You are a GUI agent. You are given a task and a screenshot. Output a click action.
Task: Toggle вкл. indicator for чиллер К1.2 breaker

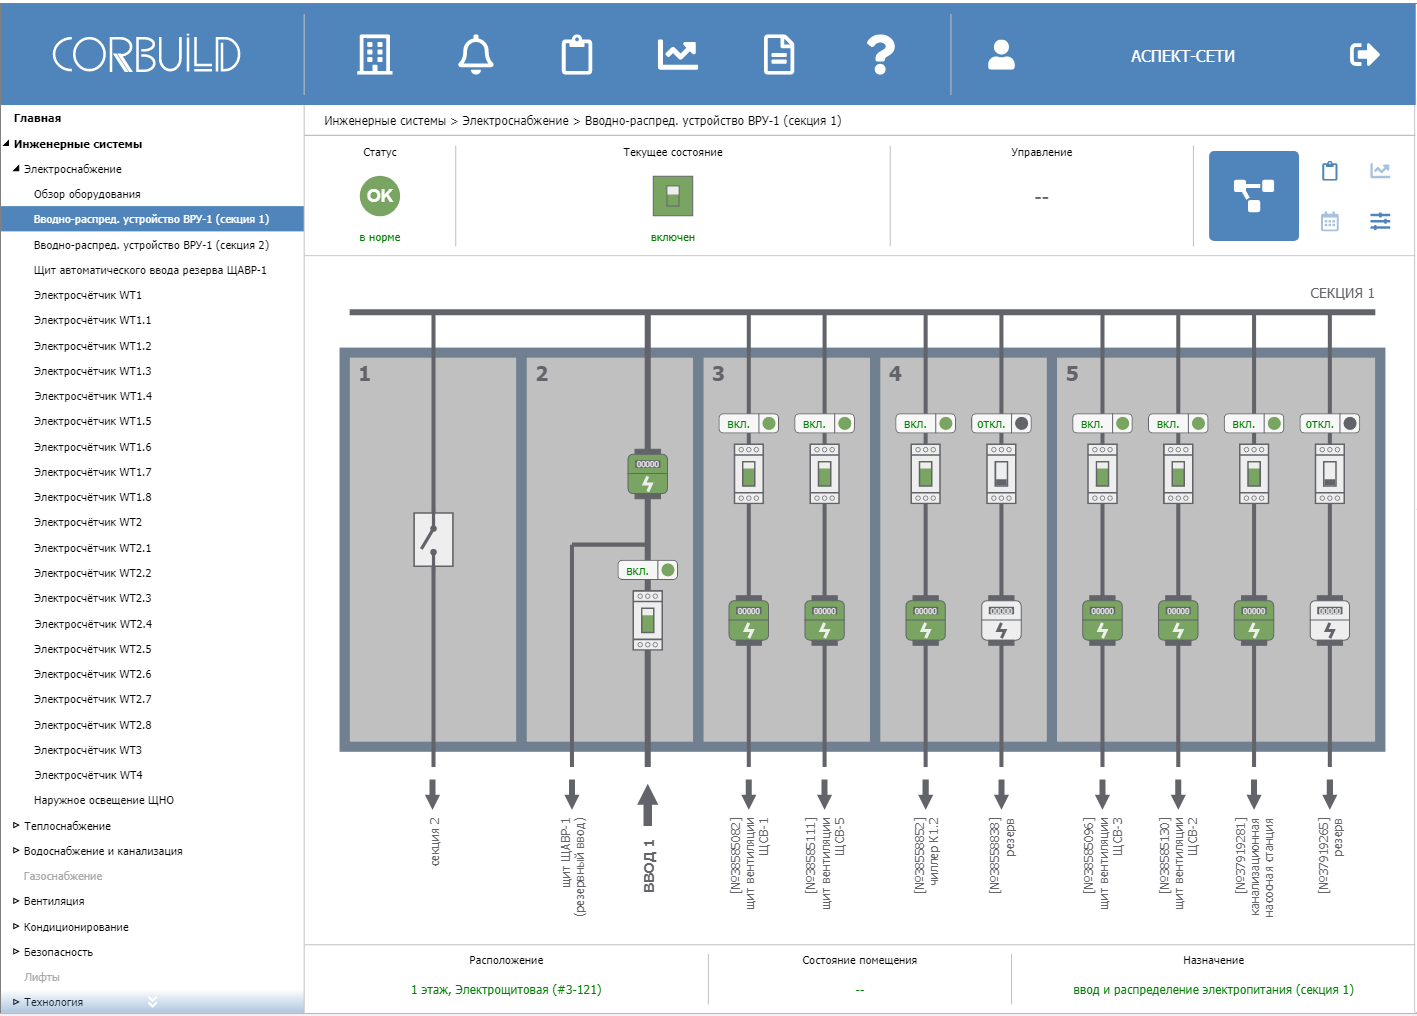click(926, 423)
